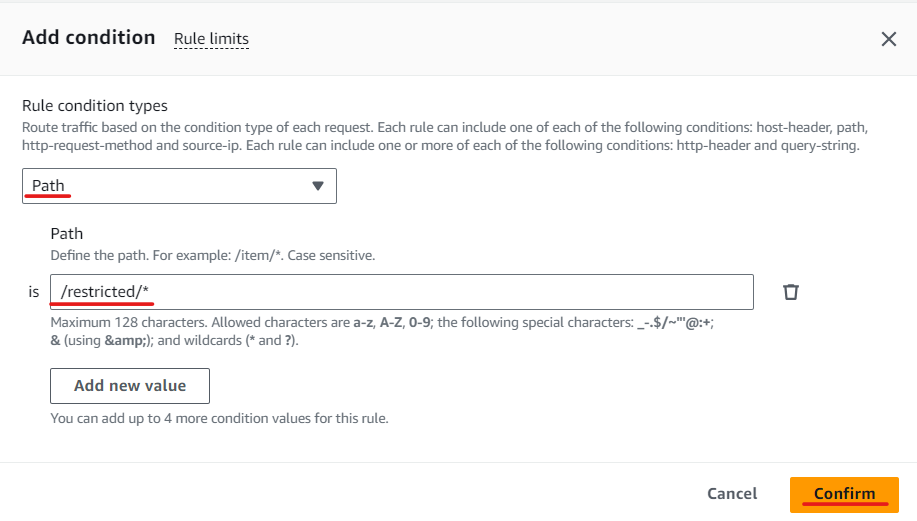Cancel the add condition dialog
Viewport: 917px width, 521px height.
click(x=732, y=494)
